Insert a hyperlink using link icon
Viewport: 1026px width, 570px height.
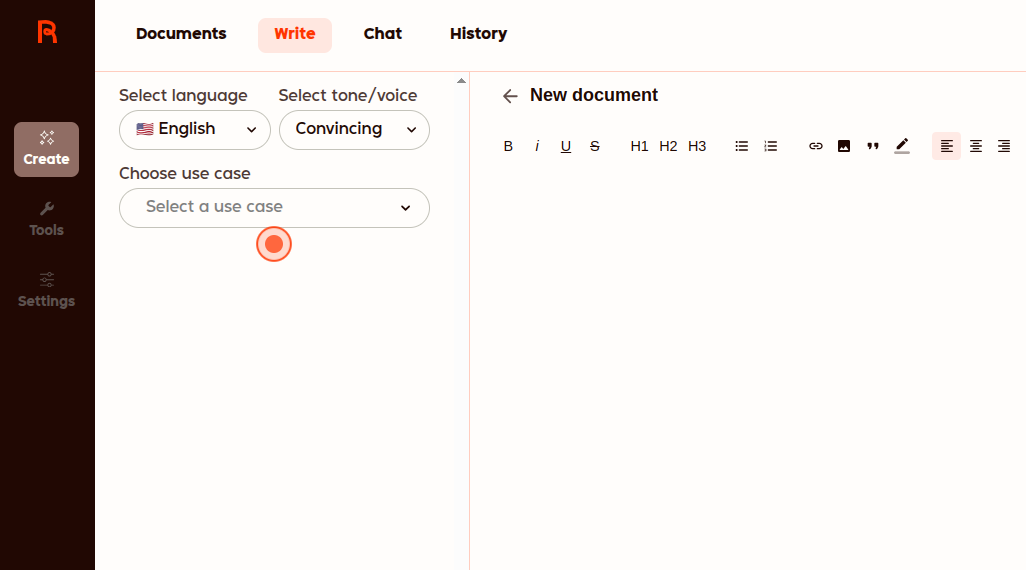(816, 146)
